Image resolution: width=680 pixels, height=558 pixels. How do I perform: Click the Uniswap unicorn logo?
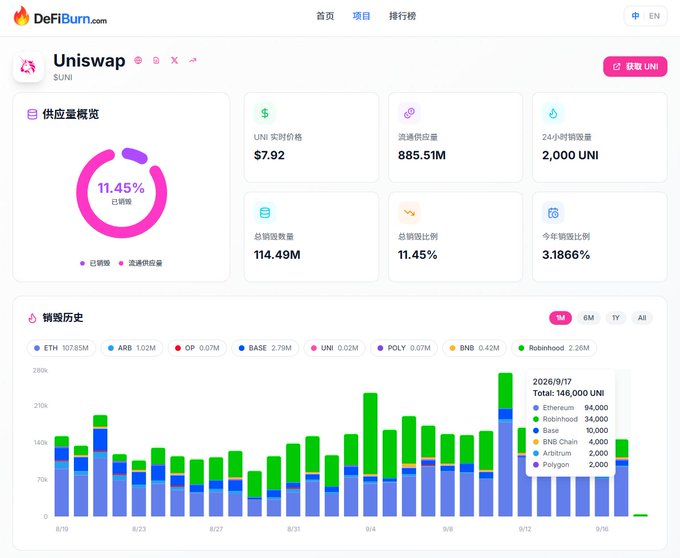tap(28, 66)
